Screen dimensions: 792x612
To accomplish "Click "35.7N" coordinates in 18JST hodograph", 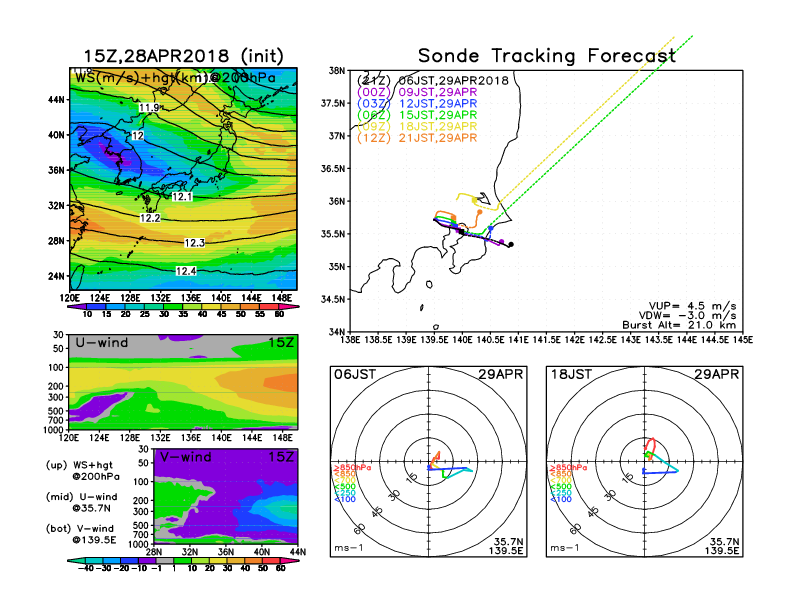I will click(x=724, y=542).
